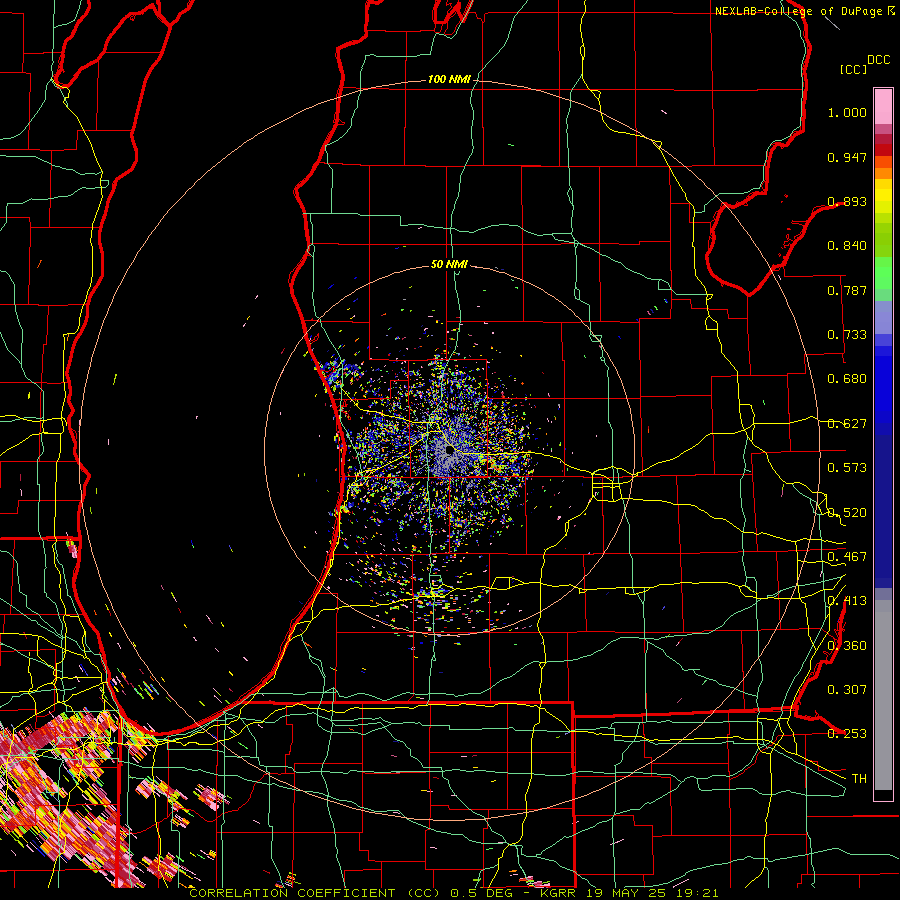Click the Correlation Coefficient caption at the bottom

(453, 893)
